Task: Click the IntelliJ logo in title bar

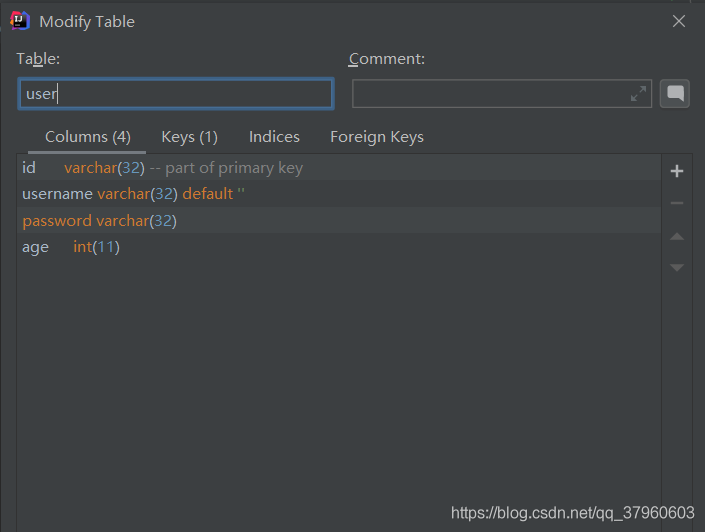Action: (19, 21)
